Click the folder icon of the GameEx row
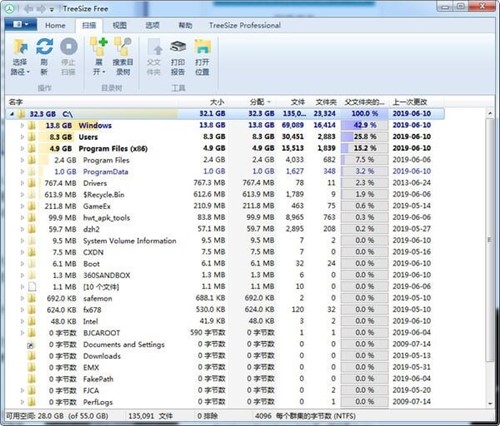This screenshot has height=426, width=500. coord(32,206)
